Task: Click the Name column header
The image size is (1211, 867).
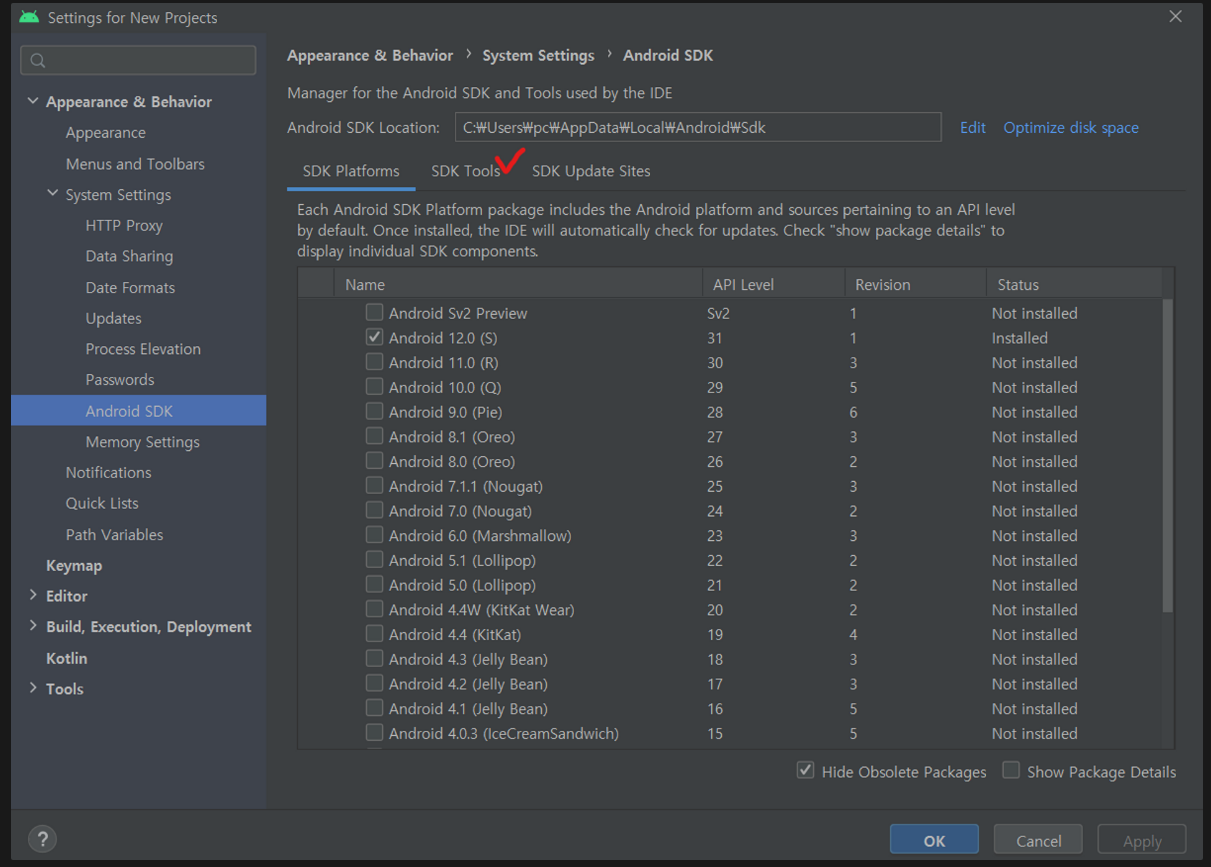Action: (x=518, y=284)
